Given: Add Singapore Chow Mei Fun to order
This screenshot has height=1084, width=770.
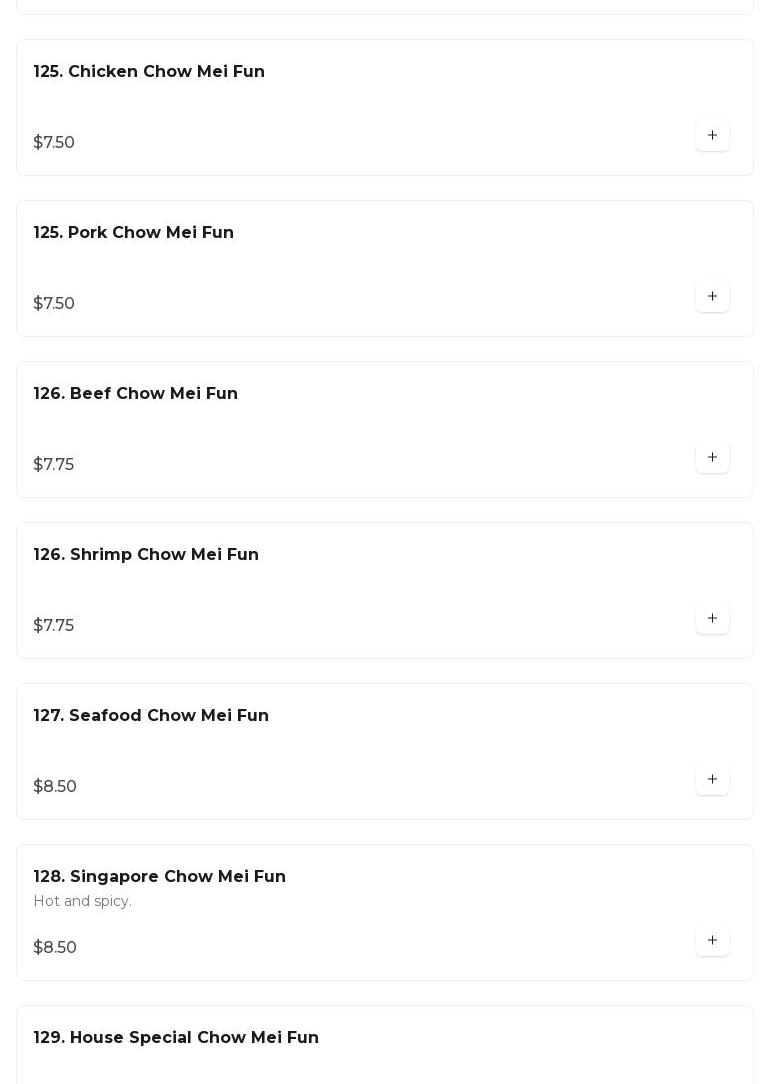Looking at the screenshot, I should coord(712,941).
